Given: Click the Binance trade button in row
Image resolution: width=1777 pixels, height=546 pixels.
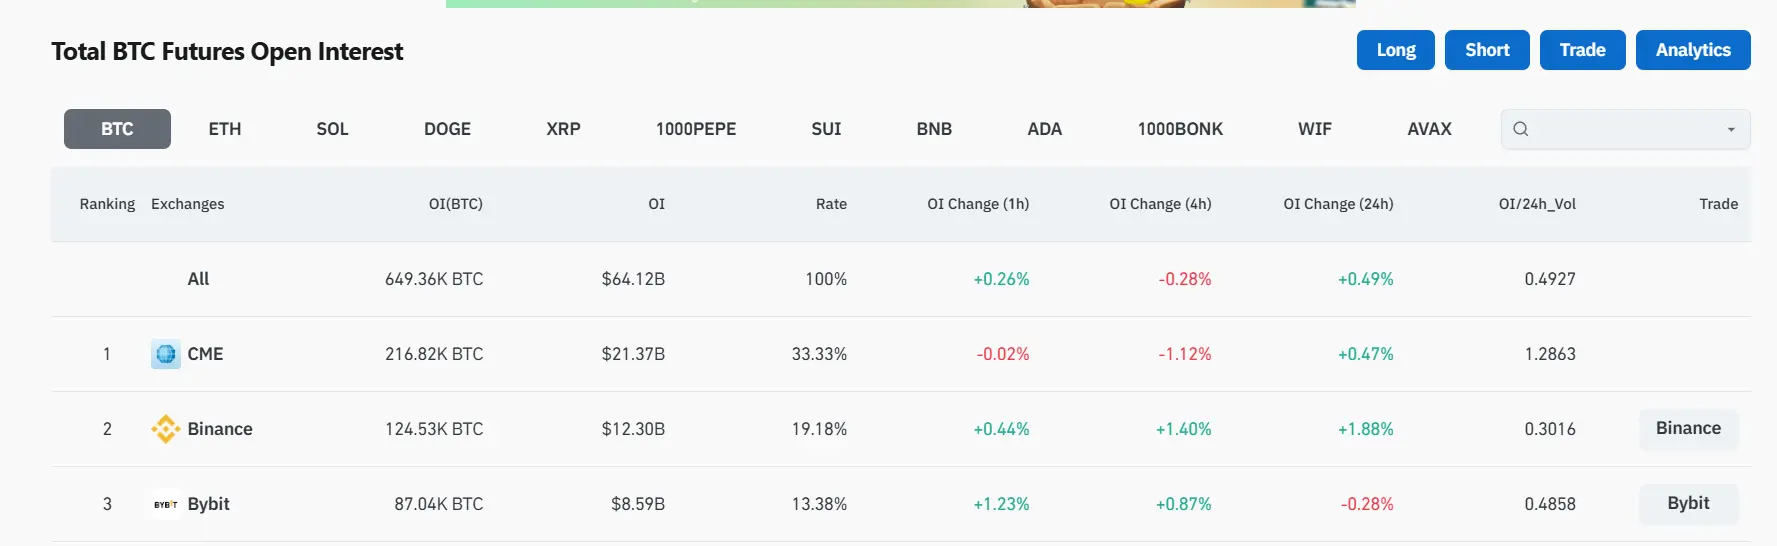Looking at the screenshot, I should click(1688, 429).
